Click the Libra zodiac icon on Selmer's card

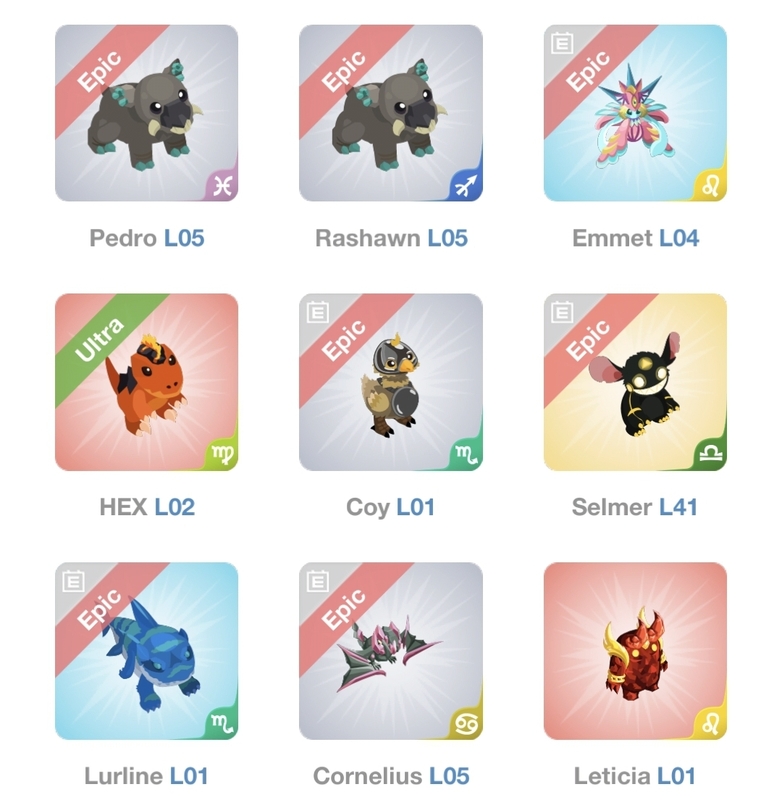click(x=711, y=454)
